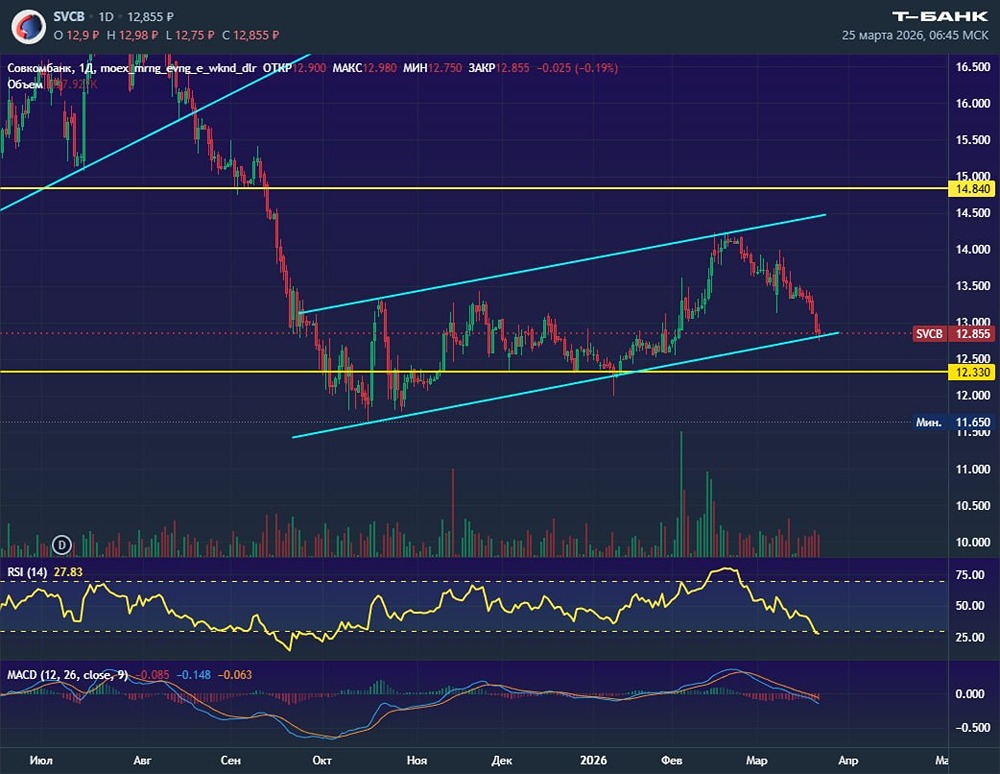The height and width of the screenshot is (774, 1000).
Task: Click the 13.500 price axis value
Action: click(973, 286)
